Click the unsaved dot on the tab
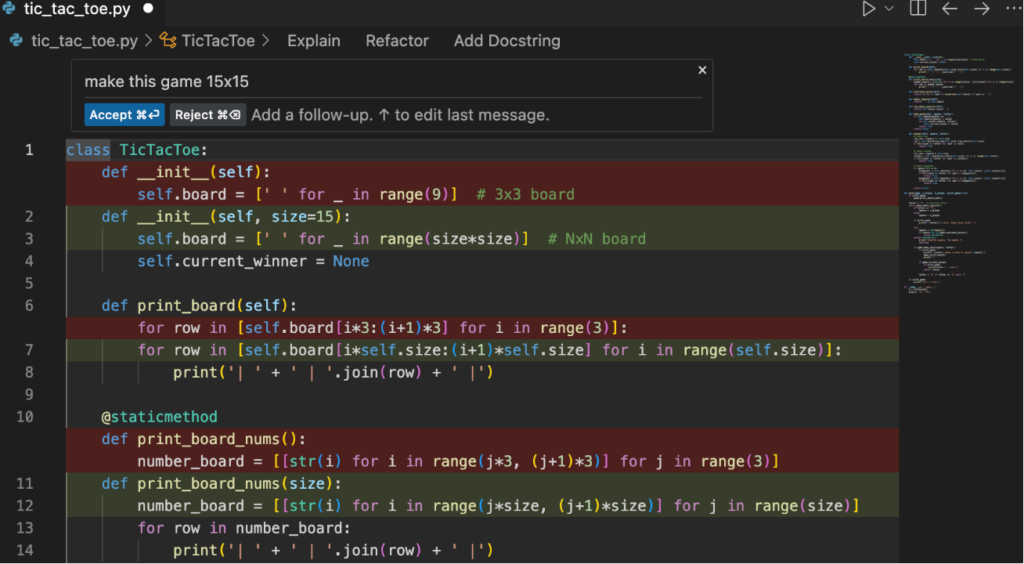 tap(148, 9)
